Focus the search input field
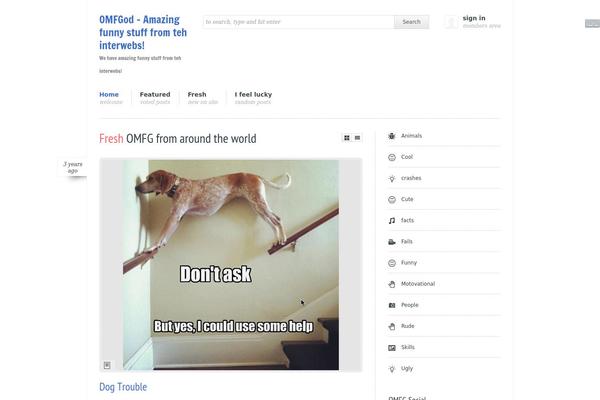This screenshot has width=600, height=400. coord(298,22)
